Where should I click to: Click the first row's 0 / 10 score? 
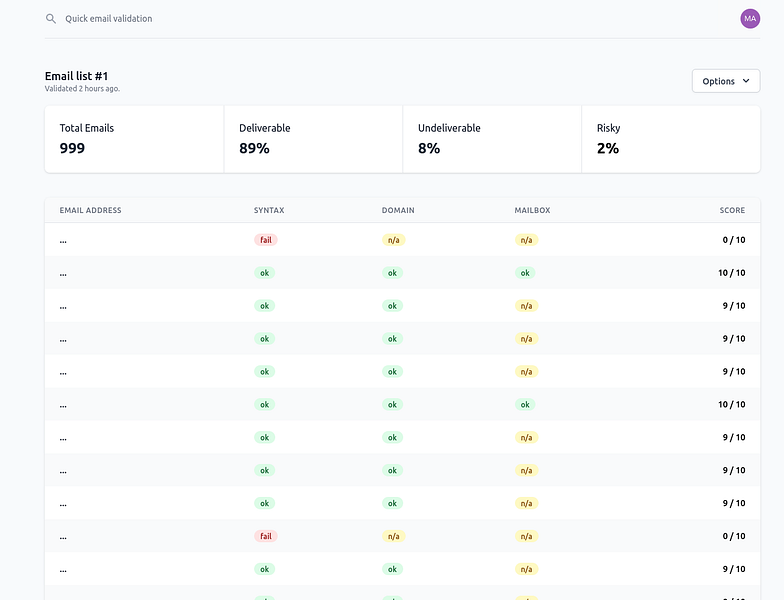[x=734, y=240]
